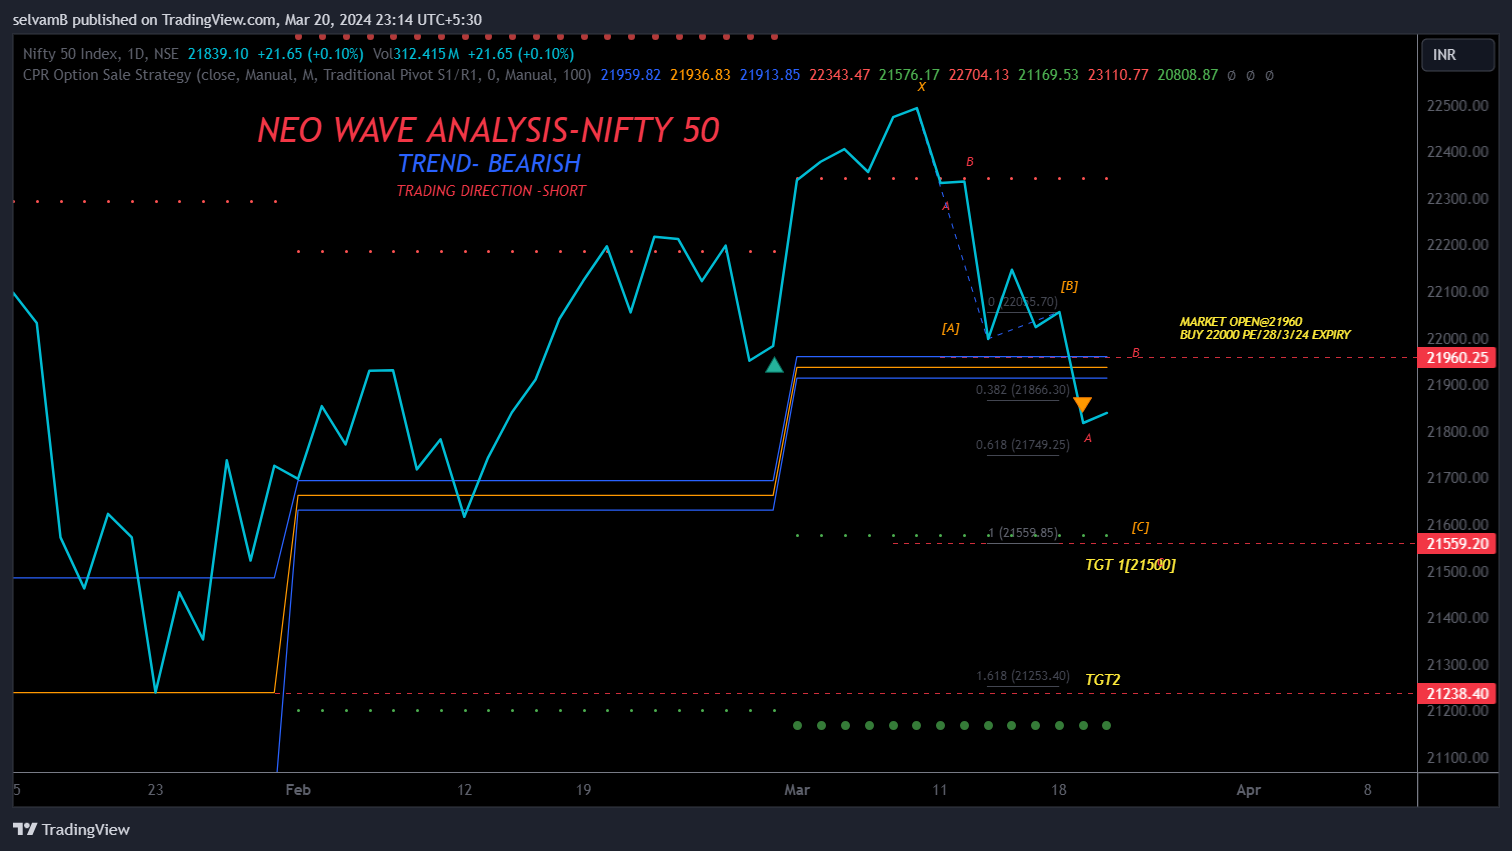The width and height of the screenshot is (1512, 851).
Task: Click the Mar label on the time axis
Action: tap(797, 790)
